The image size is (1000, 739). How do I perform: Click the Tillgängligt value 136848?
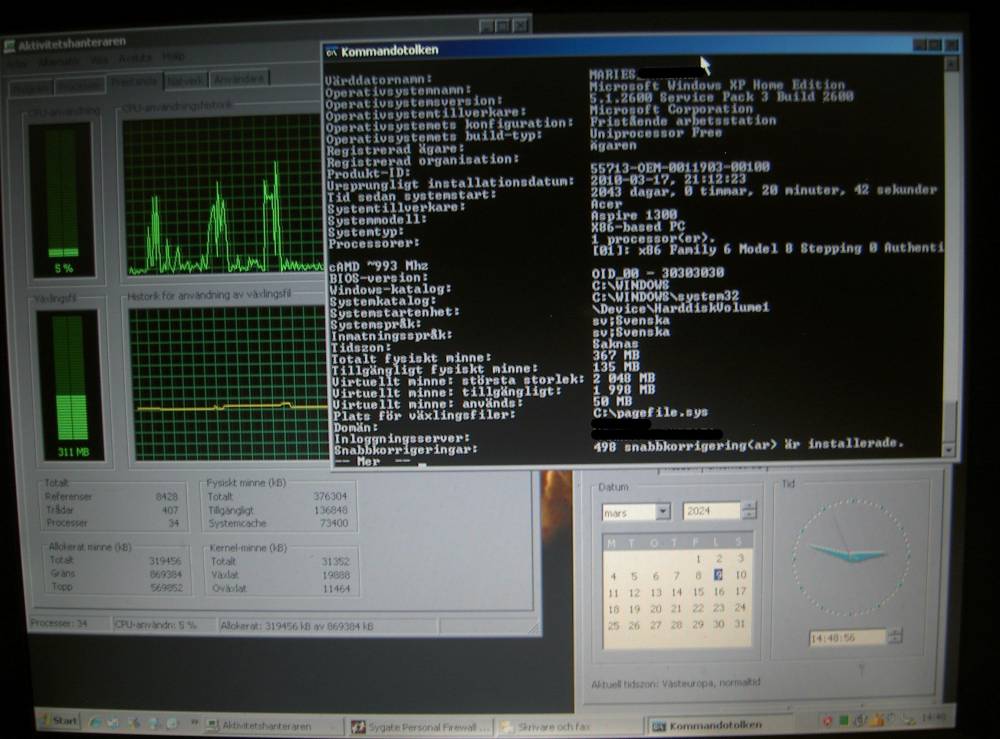330,510
